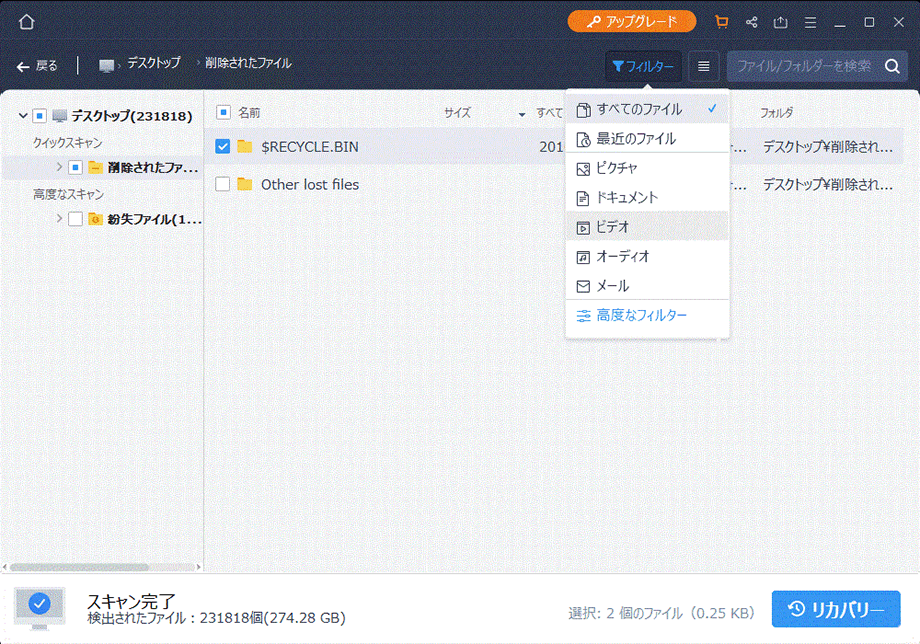This screenshot has width=920, height=644.
Task: Select the Other lost files name
Action: coord(310,184)
